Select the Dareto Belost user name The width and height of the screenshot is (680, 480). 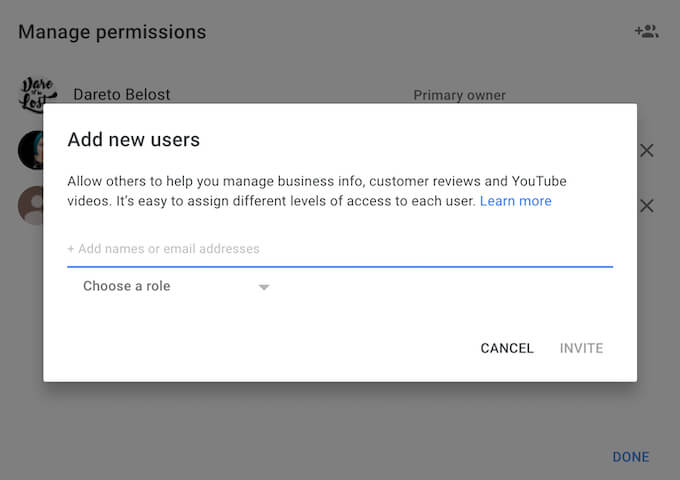(x=121, y=95)
